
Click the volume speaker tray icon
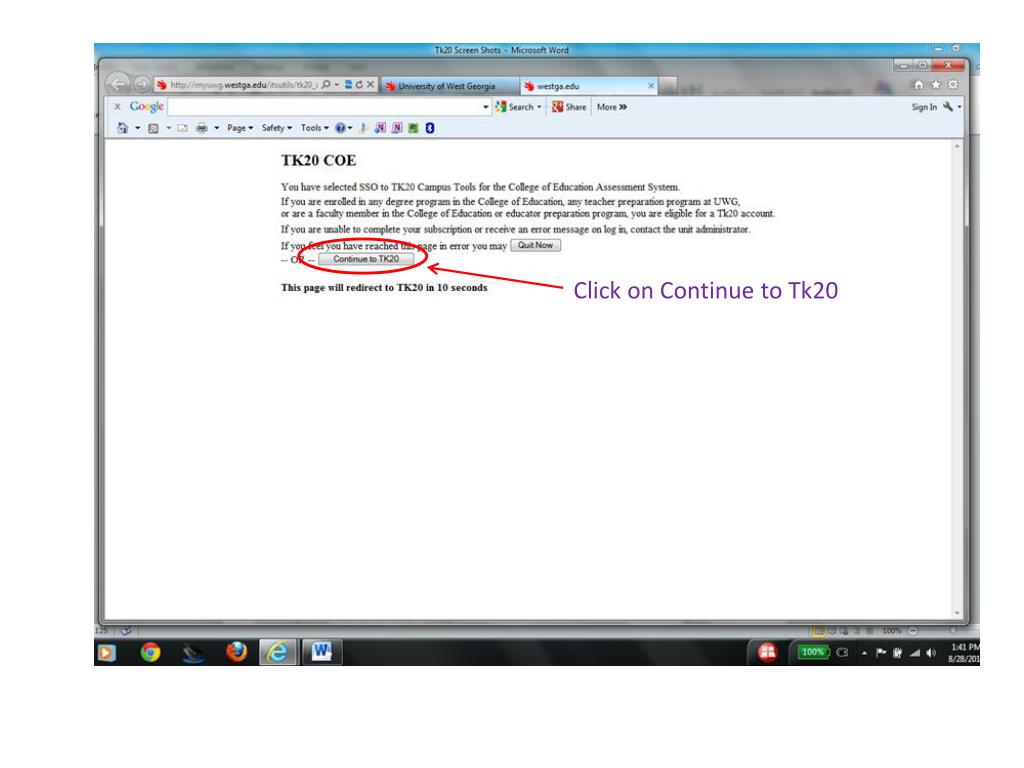click(931, 652)
